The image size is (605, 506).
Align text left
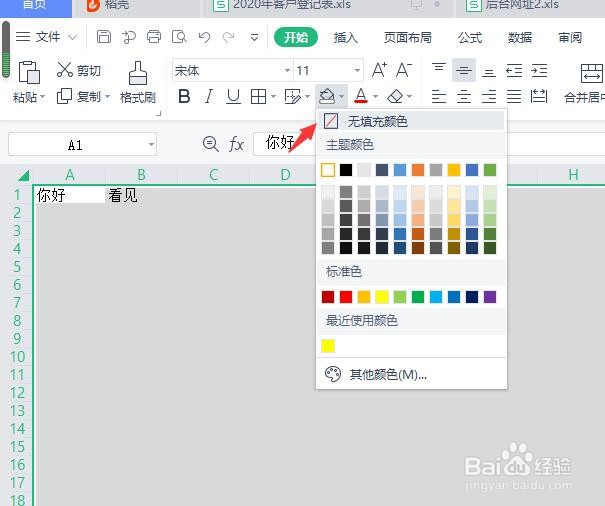pyautogui.click(x=439, y=96)
